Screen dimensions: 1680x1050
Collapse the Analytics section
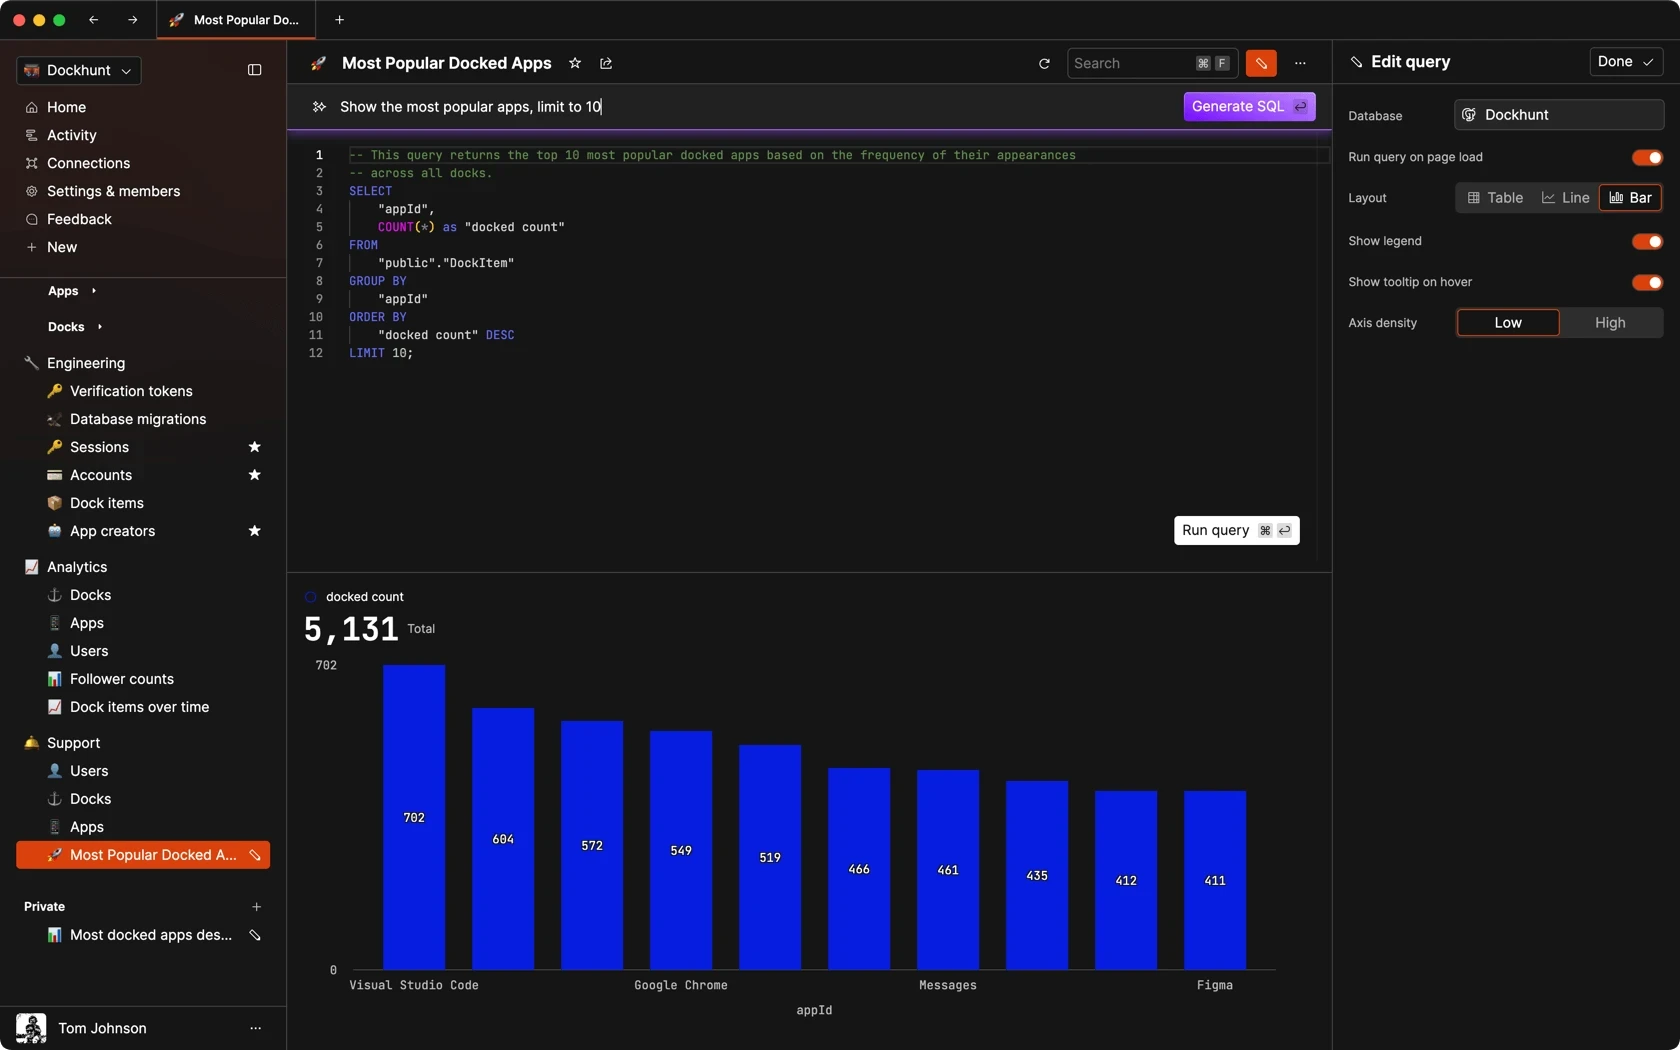click(77, 567)
